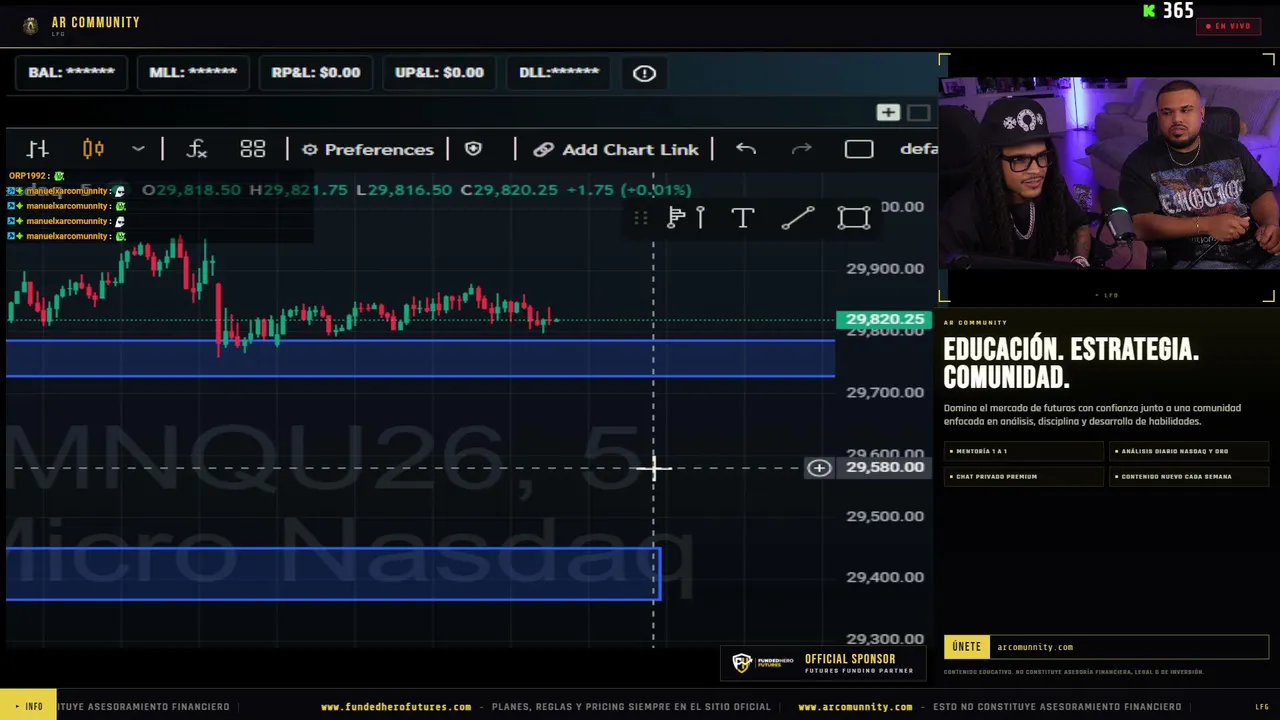Click the 29,400.00 price axis label
1280x720 pixels.
tap(885, 577)
